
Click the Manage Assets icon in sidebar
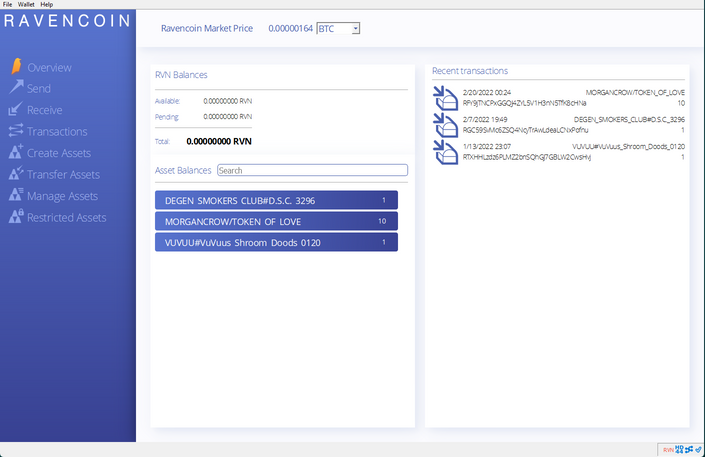tap(16, 194)
